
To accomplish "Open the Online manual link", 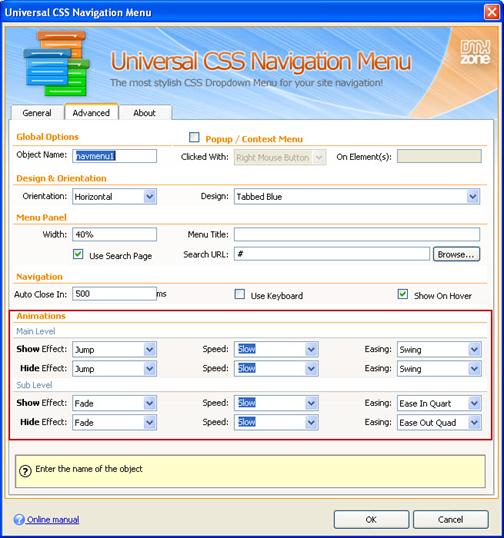I will [53, 520].
